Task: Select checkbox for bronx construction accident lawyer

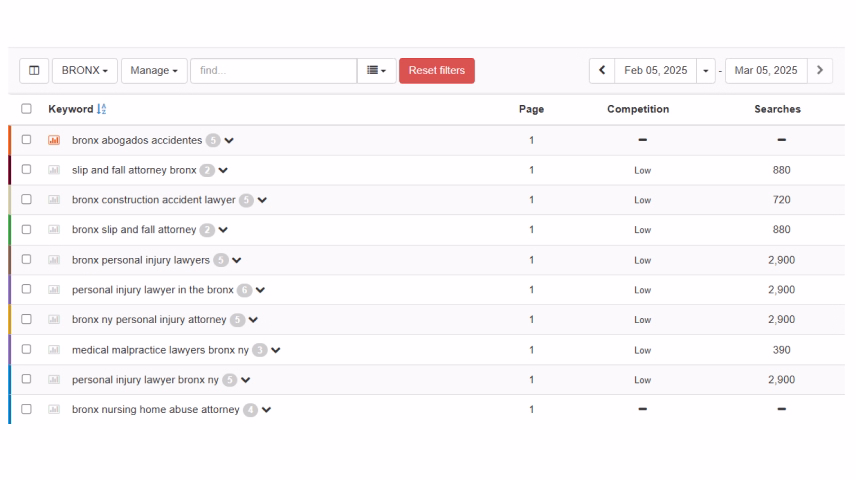Action: [26, 199]
